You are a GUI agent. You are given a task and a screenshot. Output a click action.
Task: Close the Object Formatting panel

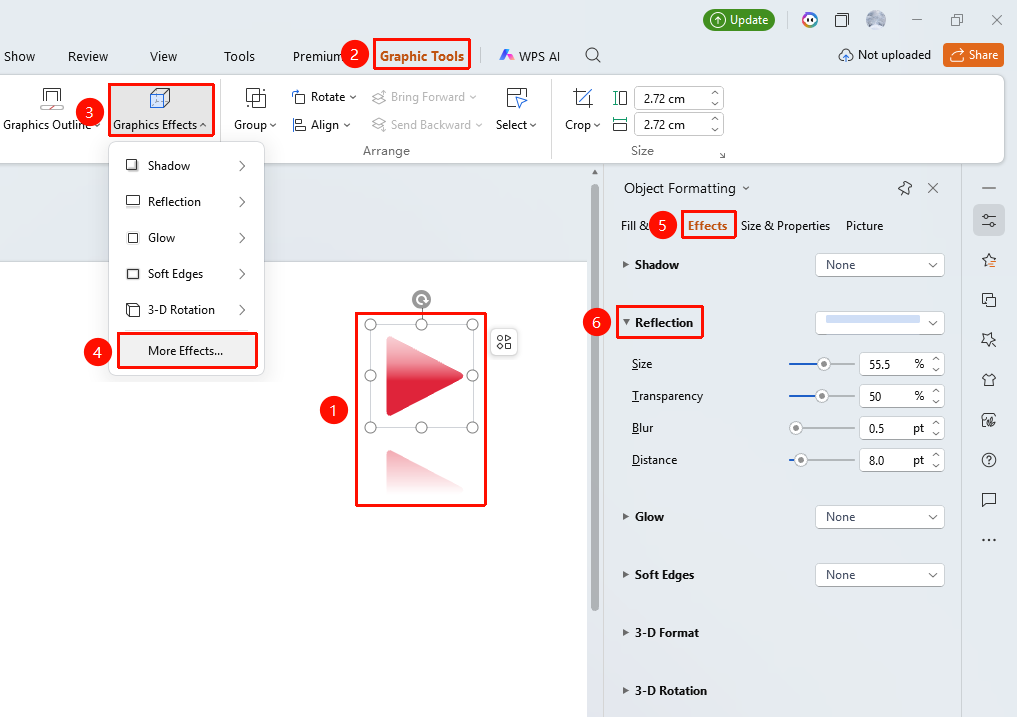pos(933,188)
